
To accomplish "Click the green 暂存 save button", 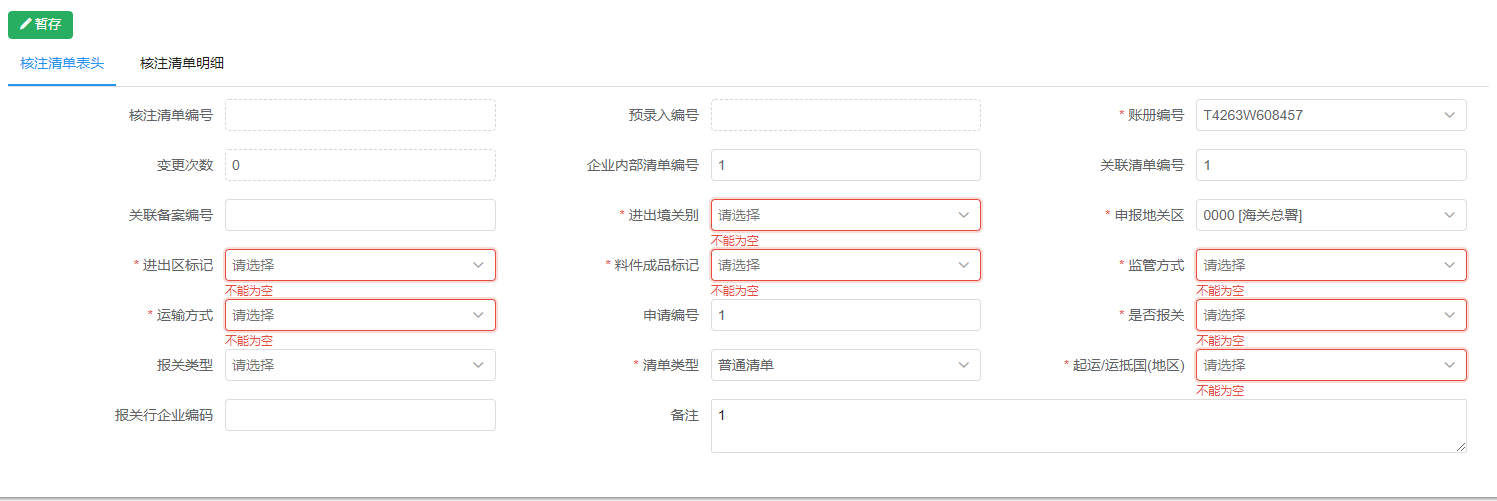I will [40, 25].
